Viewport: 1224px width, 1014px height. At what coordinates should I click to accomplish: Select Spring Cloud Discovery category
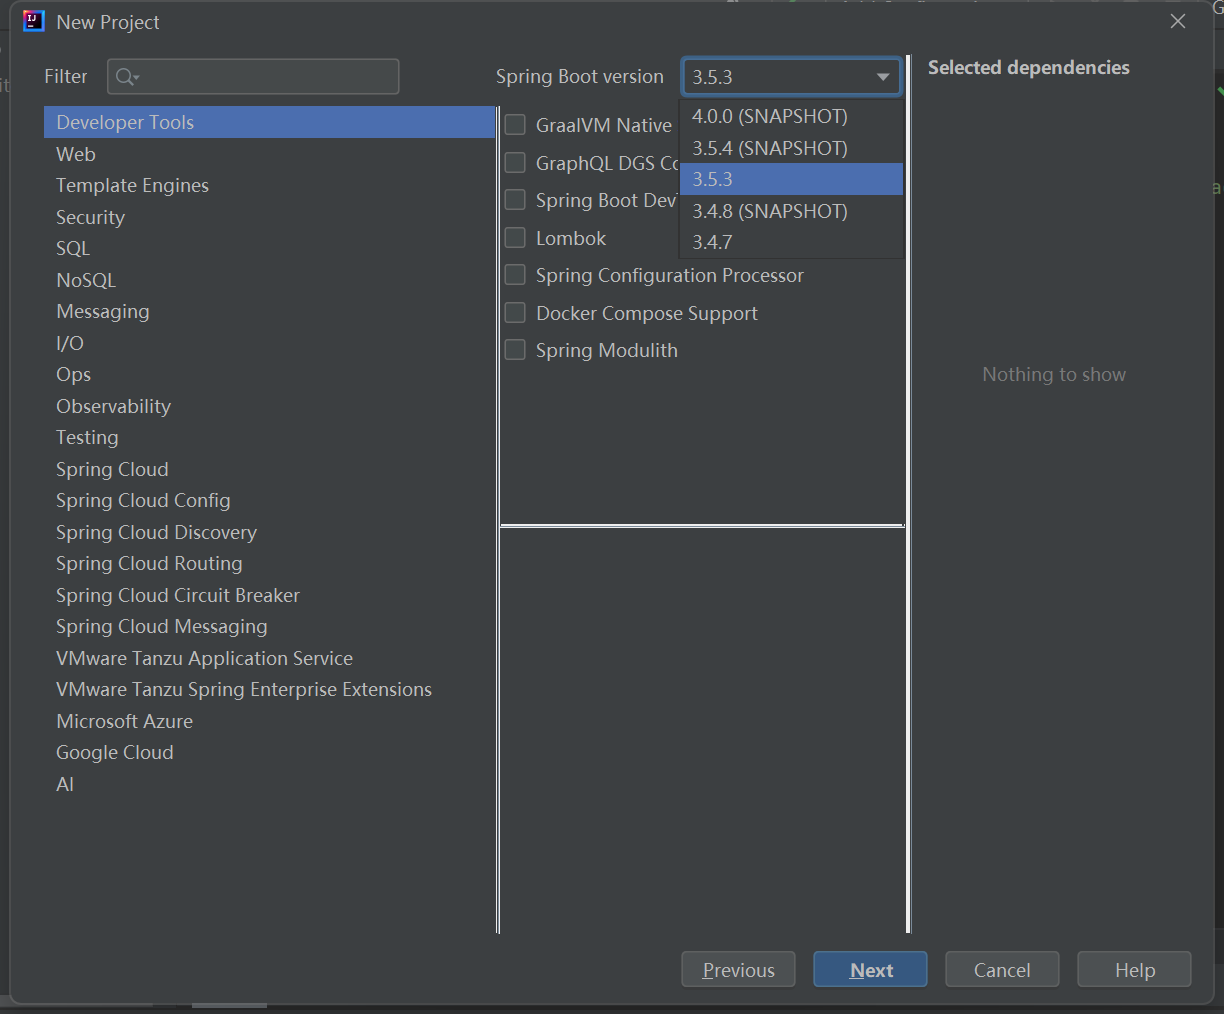coord(269,532)
